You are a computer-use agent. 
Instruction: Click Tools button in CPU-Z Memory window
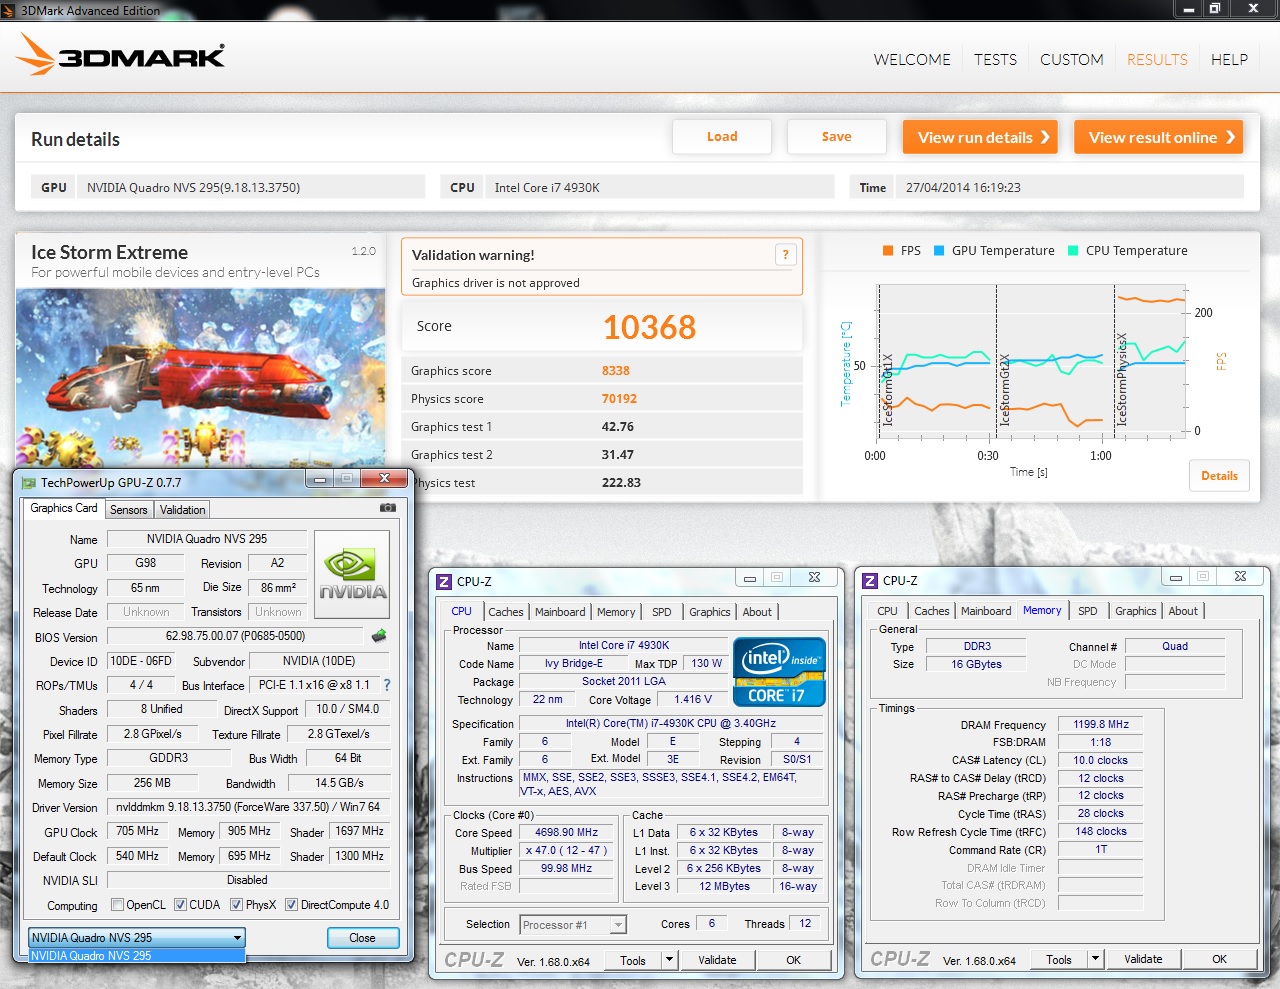1059,959
